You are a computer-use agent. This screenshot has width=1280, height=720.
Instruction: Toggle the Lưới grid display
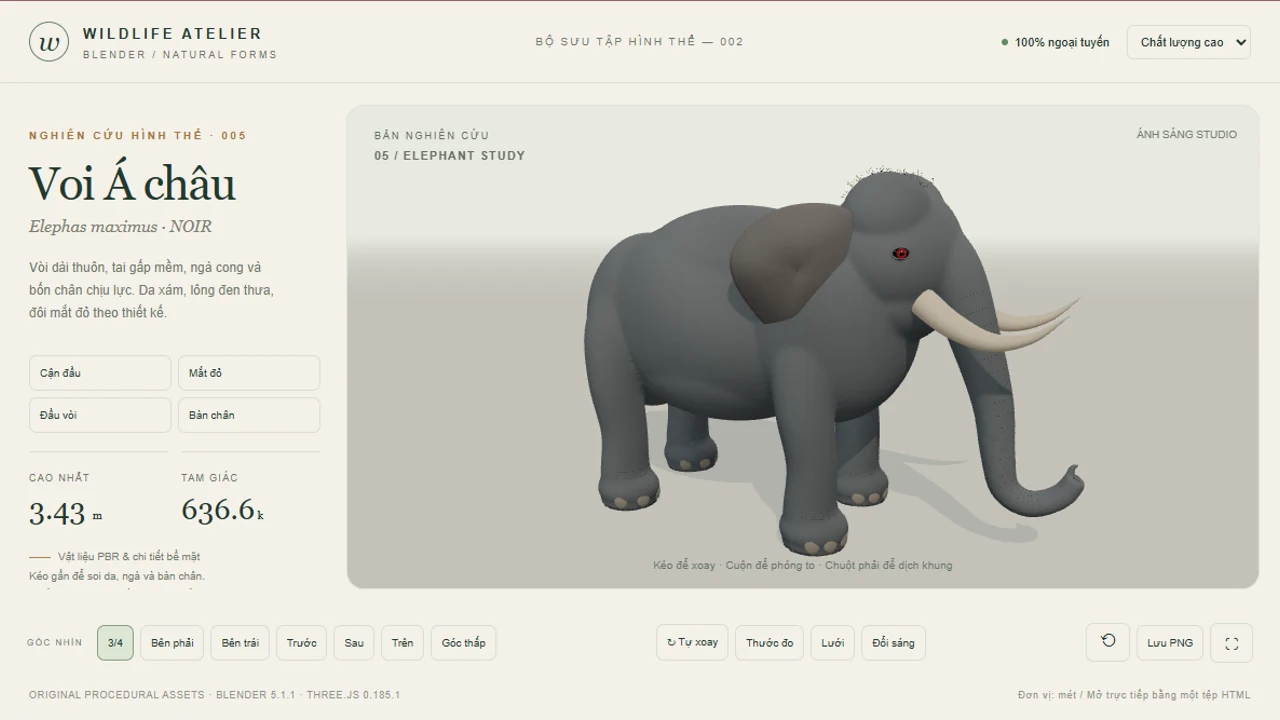tap(833, 643)
